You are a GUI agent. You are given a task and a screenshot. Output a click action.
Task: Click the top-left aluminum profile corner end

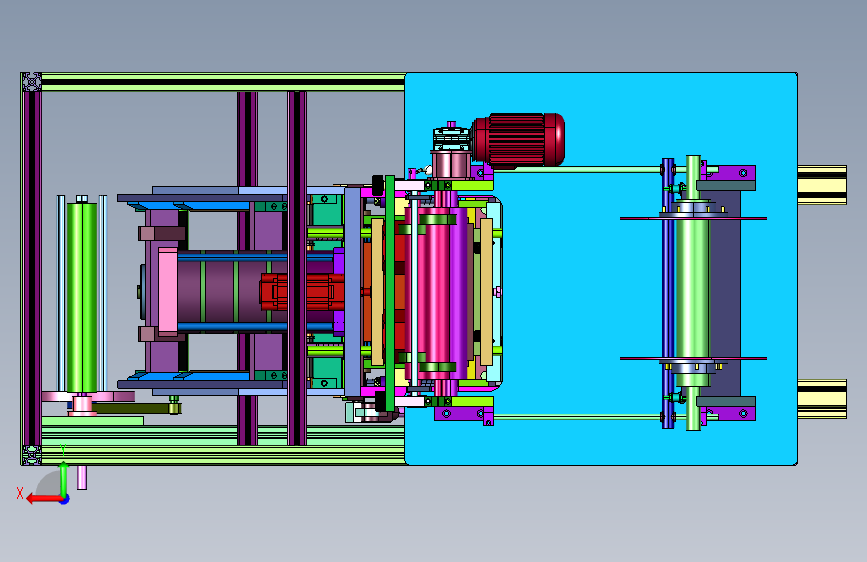coord(32,82)
